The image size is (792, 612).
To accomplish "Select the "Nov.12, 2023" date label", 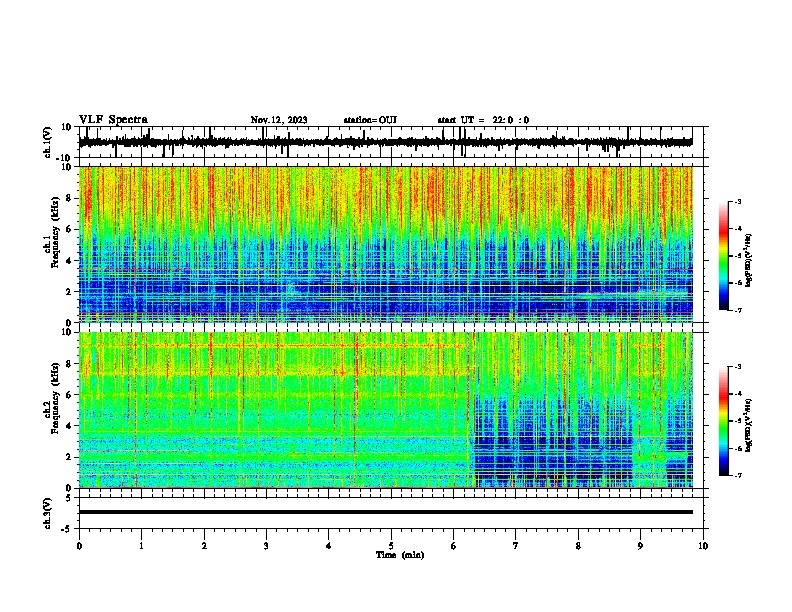I will [279, 120].
